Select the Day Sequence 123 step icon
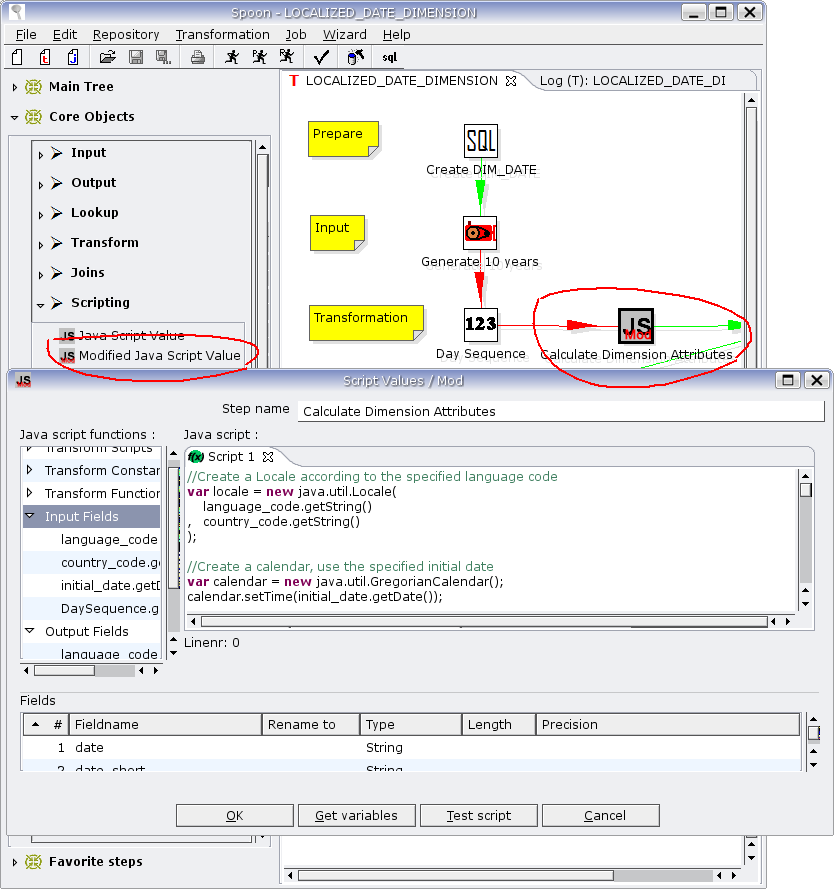This screenshot has width=837, height=889. click(480, 325)
